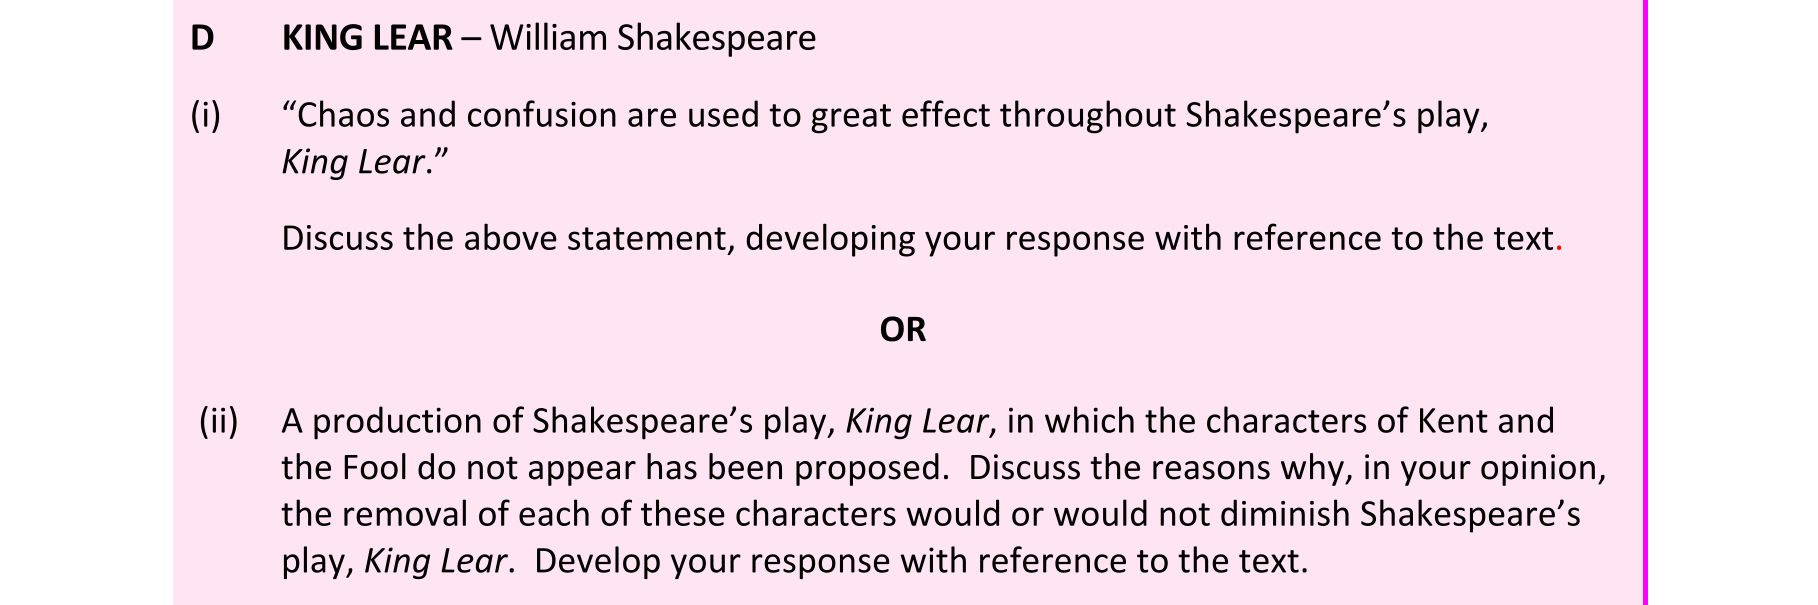
Task: Click the section letter D
Action: click(x=202, y=38)
